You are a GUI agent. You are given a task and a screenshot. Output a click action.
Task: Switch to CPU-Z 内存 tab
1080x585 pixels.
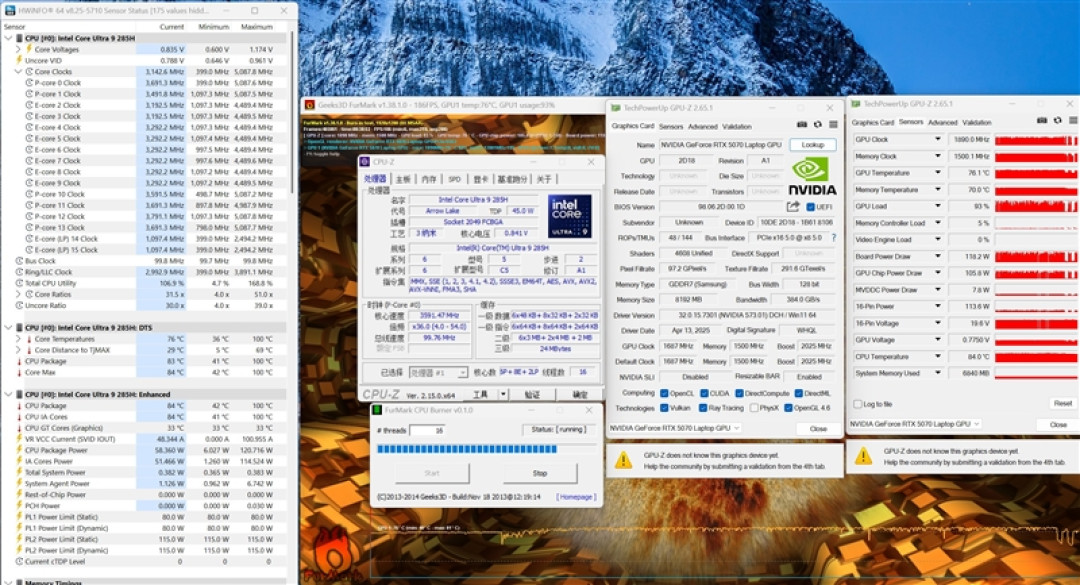(429, 179)
